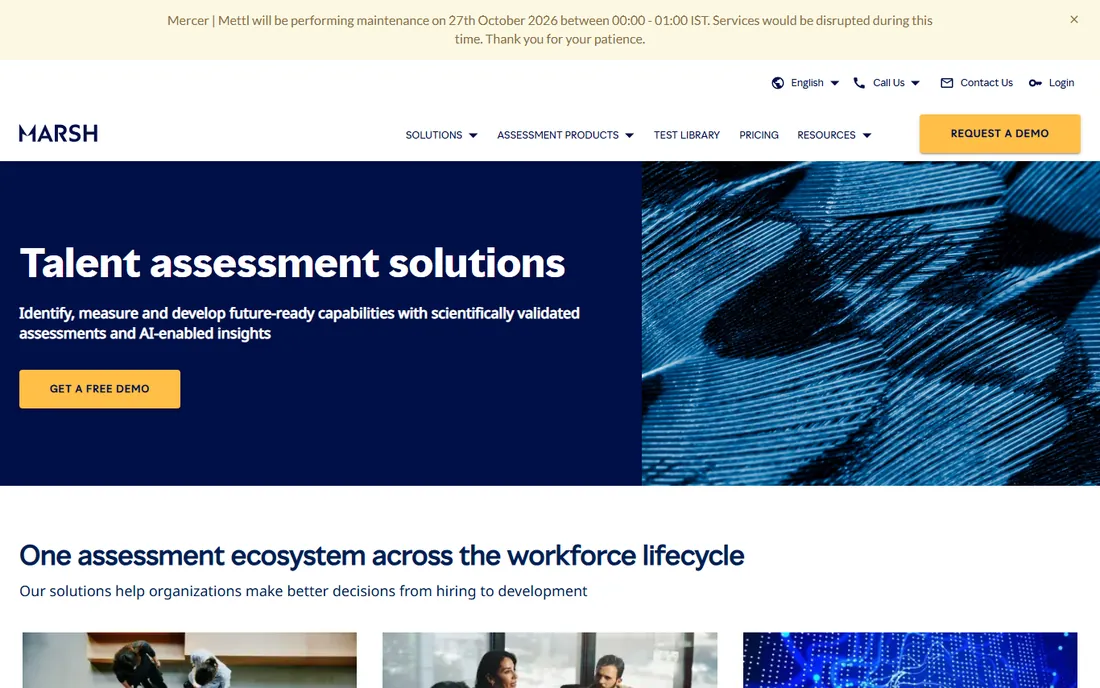Click the maintenance notice text
Screen dimensions: 1100x688
[549, 29]
